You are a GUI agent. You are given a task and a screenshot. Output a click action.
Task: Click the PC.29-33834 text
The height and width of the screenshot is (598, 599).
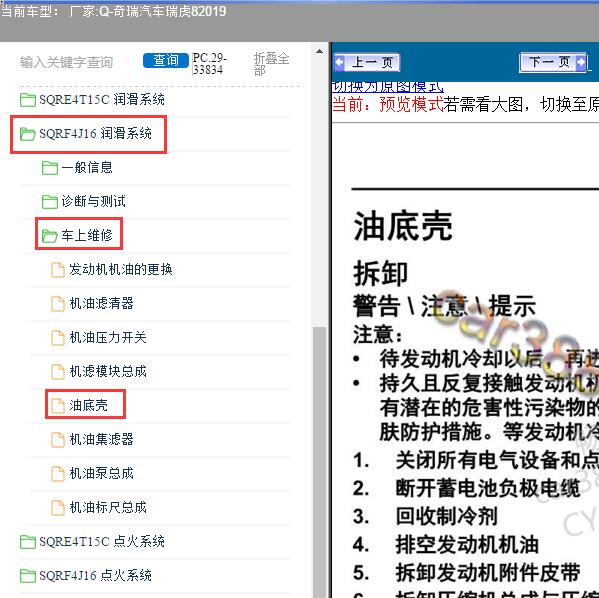click(209, 64)
